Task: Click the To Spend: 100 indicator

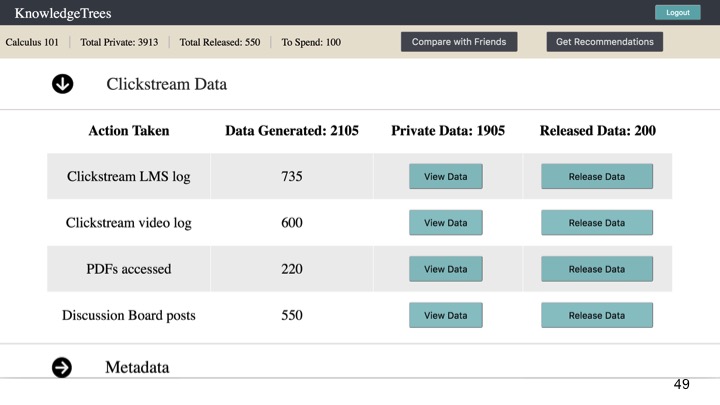Action: 311,42
